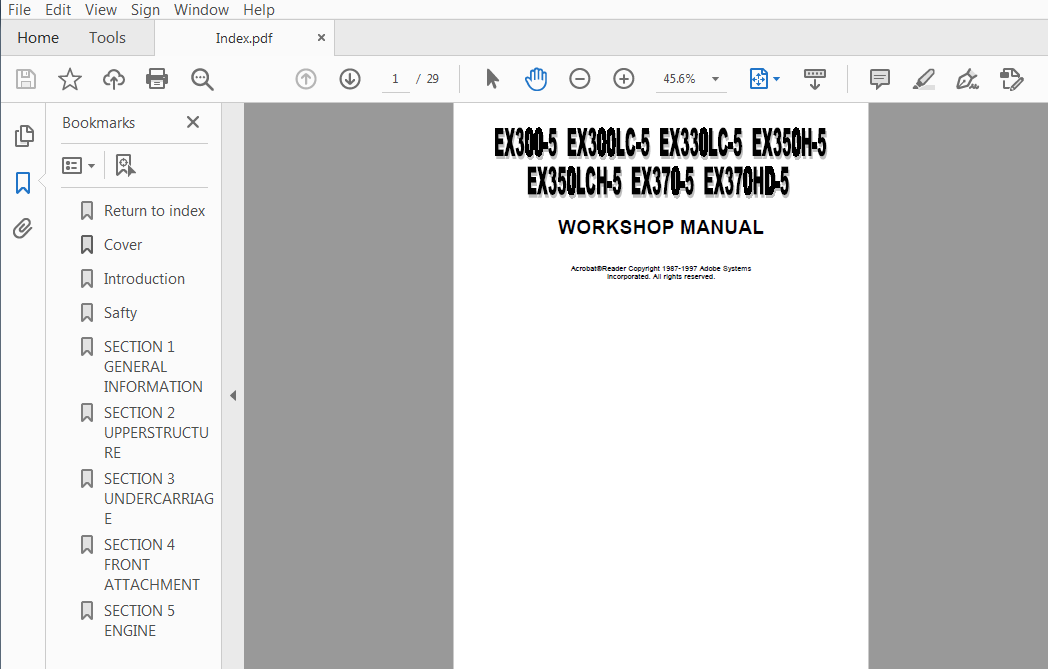Open the Sign menu
The width and height of the screenshot is (1048, 669).
pos(145,10)
